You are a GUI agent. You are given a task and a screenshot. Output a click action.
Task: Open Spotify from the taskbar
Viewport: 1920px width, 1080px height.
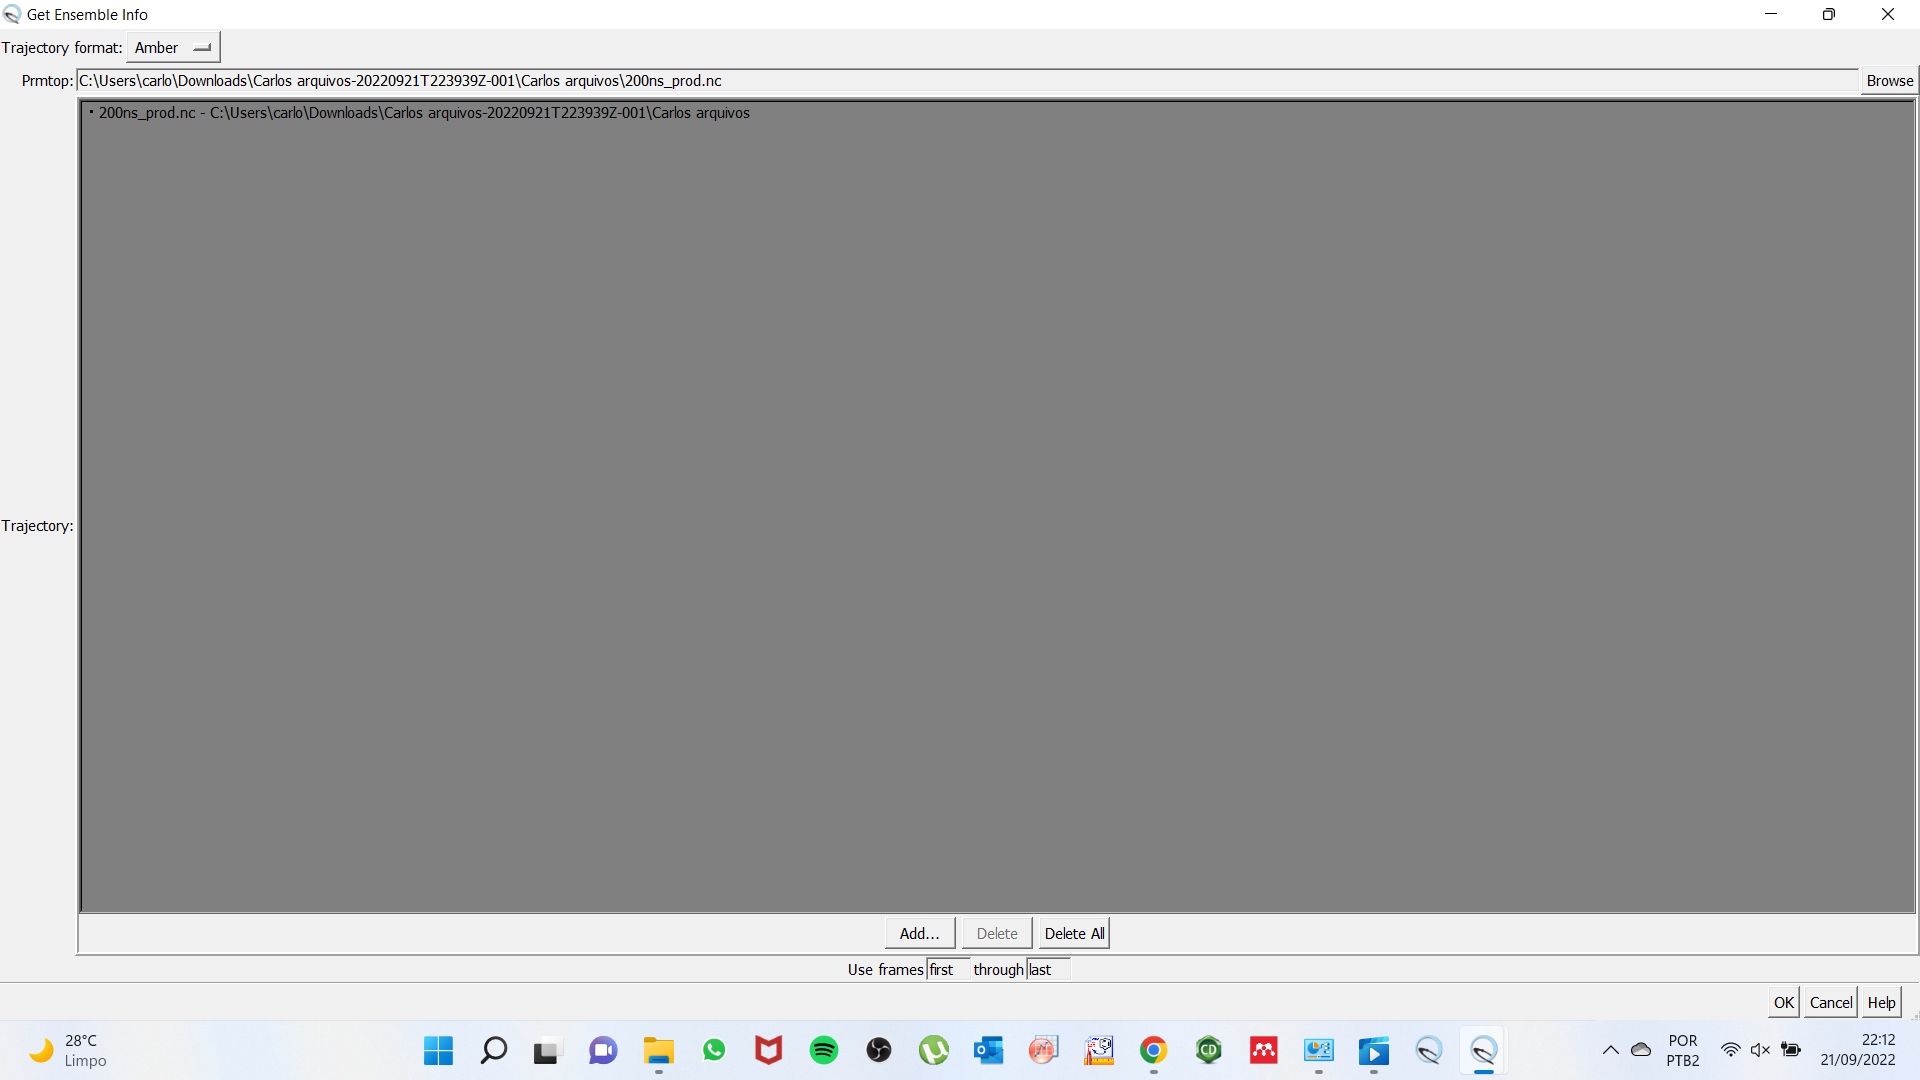click(x=824, y=1050)
